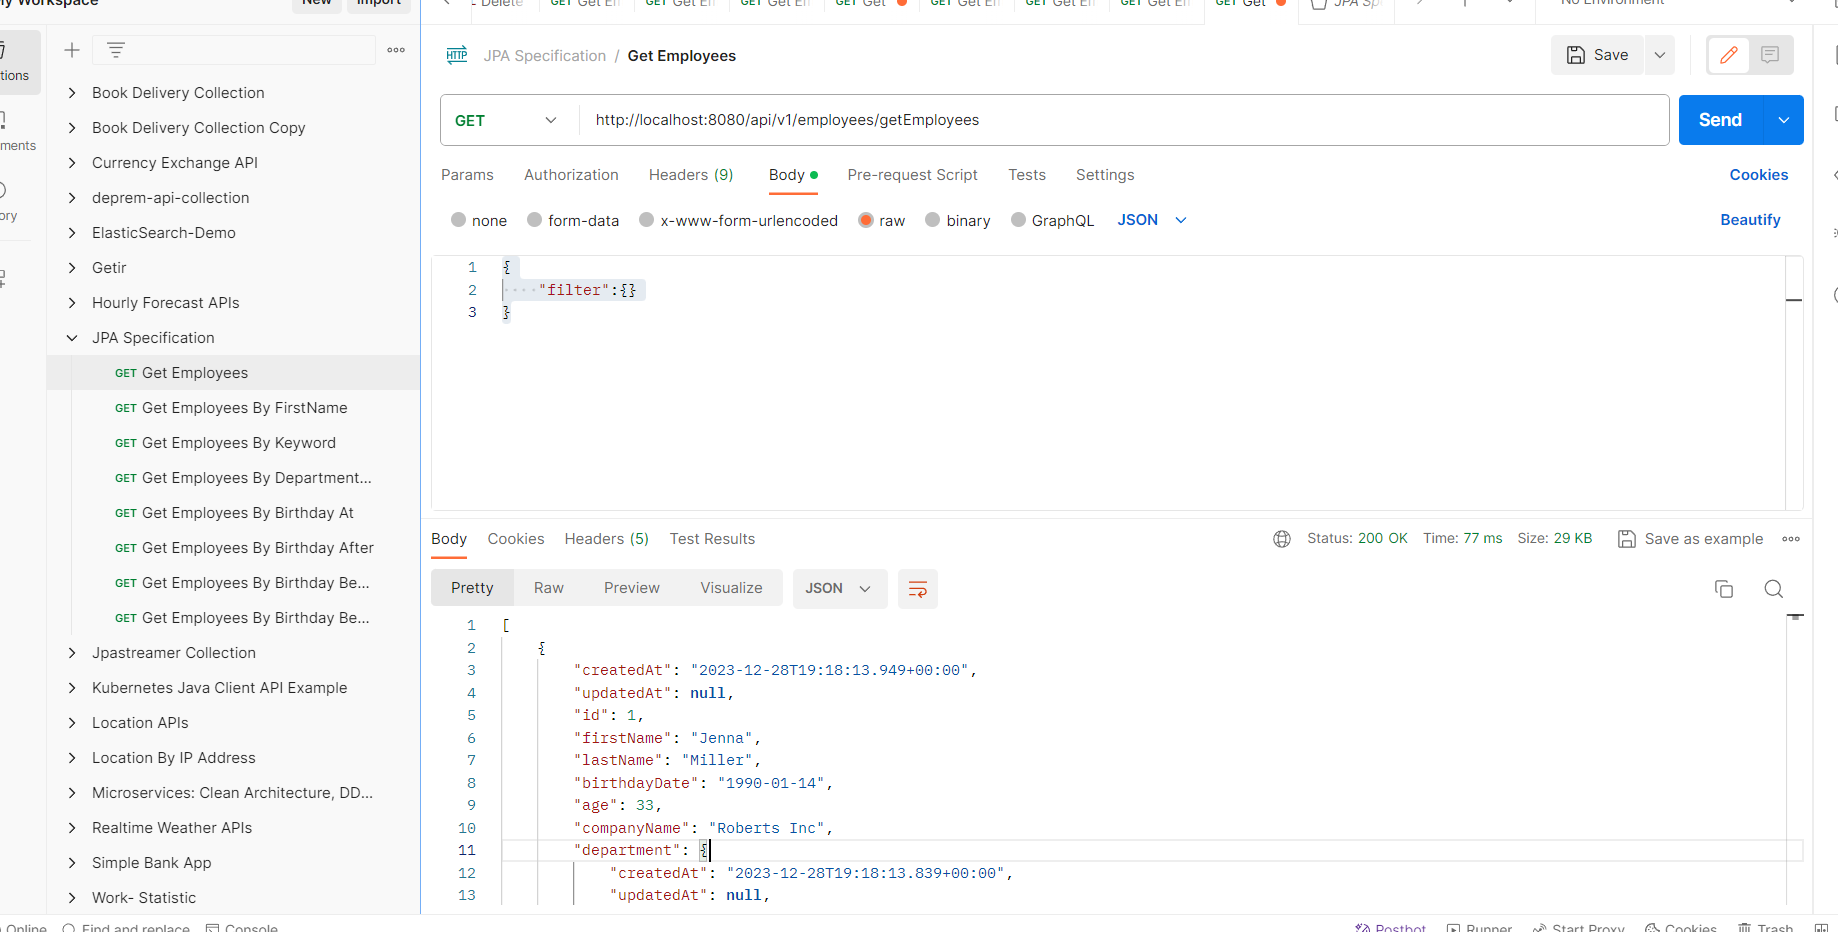The width and height of the screenshot is (1838, 932).
Task: Click JPA Specification breadcrumb link
Action: click(545, 56)
